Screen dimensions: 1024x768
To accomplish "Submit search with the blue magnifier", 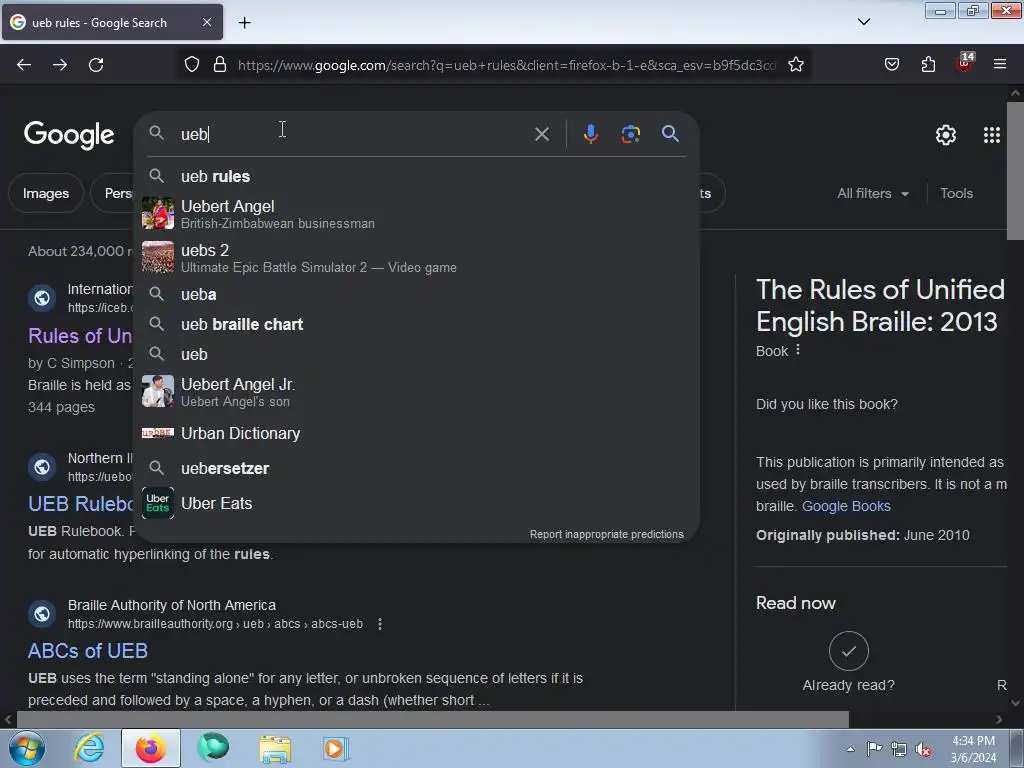I will pos(670,134).
